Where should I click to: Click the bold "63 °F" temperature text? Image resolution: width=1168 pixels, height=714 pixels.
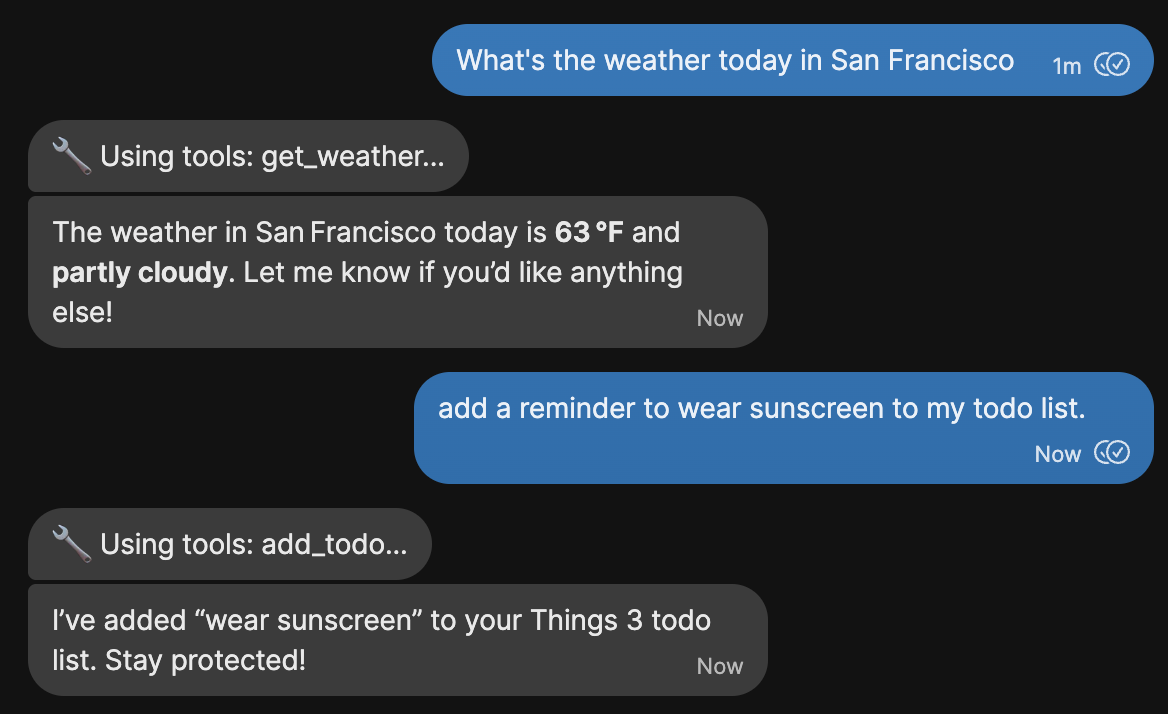[x=589, y=233]
